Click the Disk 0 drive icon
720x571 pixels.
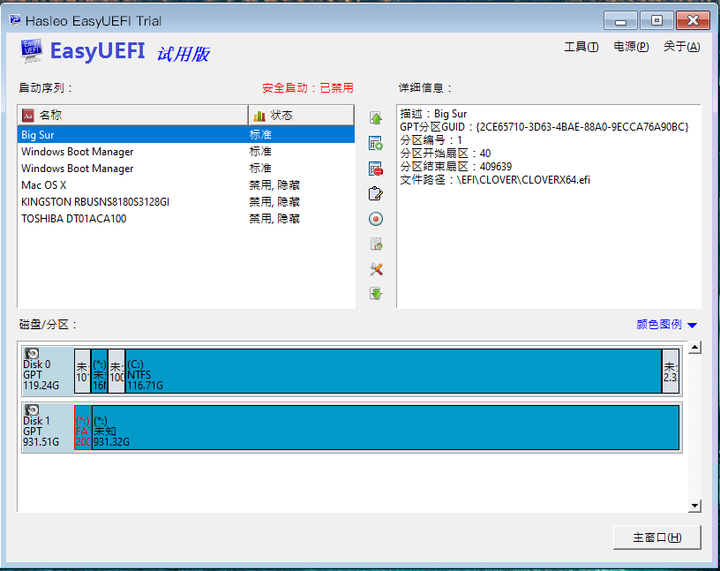[x=32, y=353]
